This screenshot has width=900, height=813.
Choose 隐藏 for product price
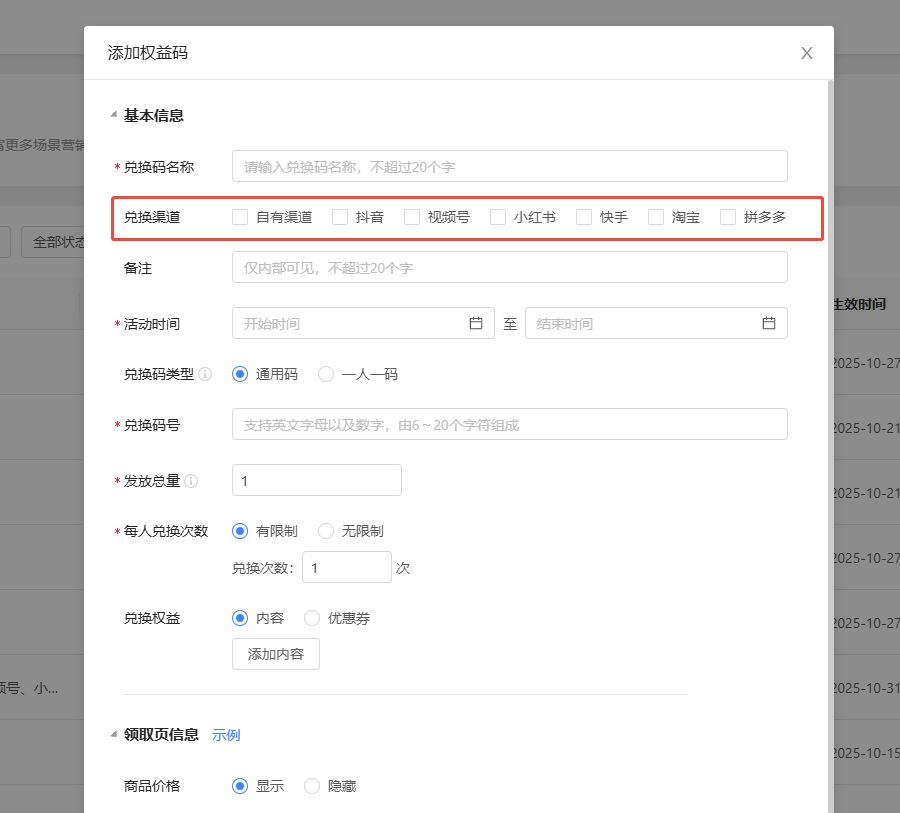pyautogui.click(x=312, y=786)
